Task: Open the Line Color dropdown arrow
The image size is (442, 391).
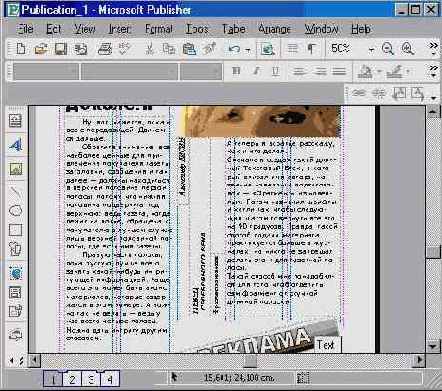Action: click(x=408, y=71)
